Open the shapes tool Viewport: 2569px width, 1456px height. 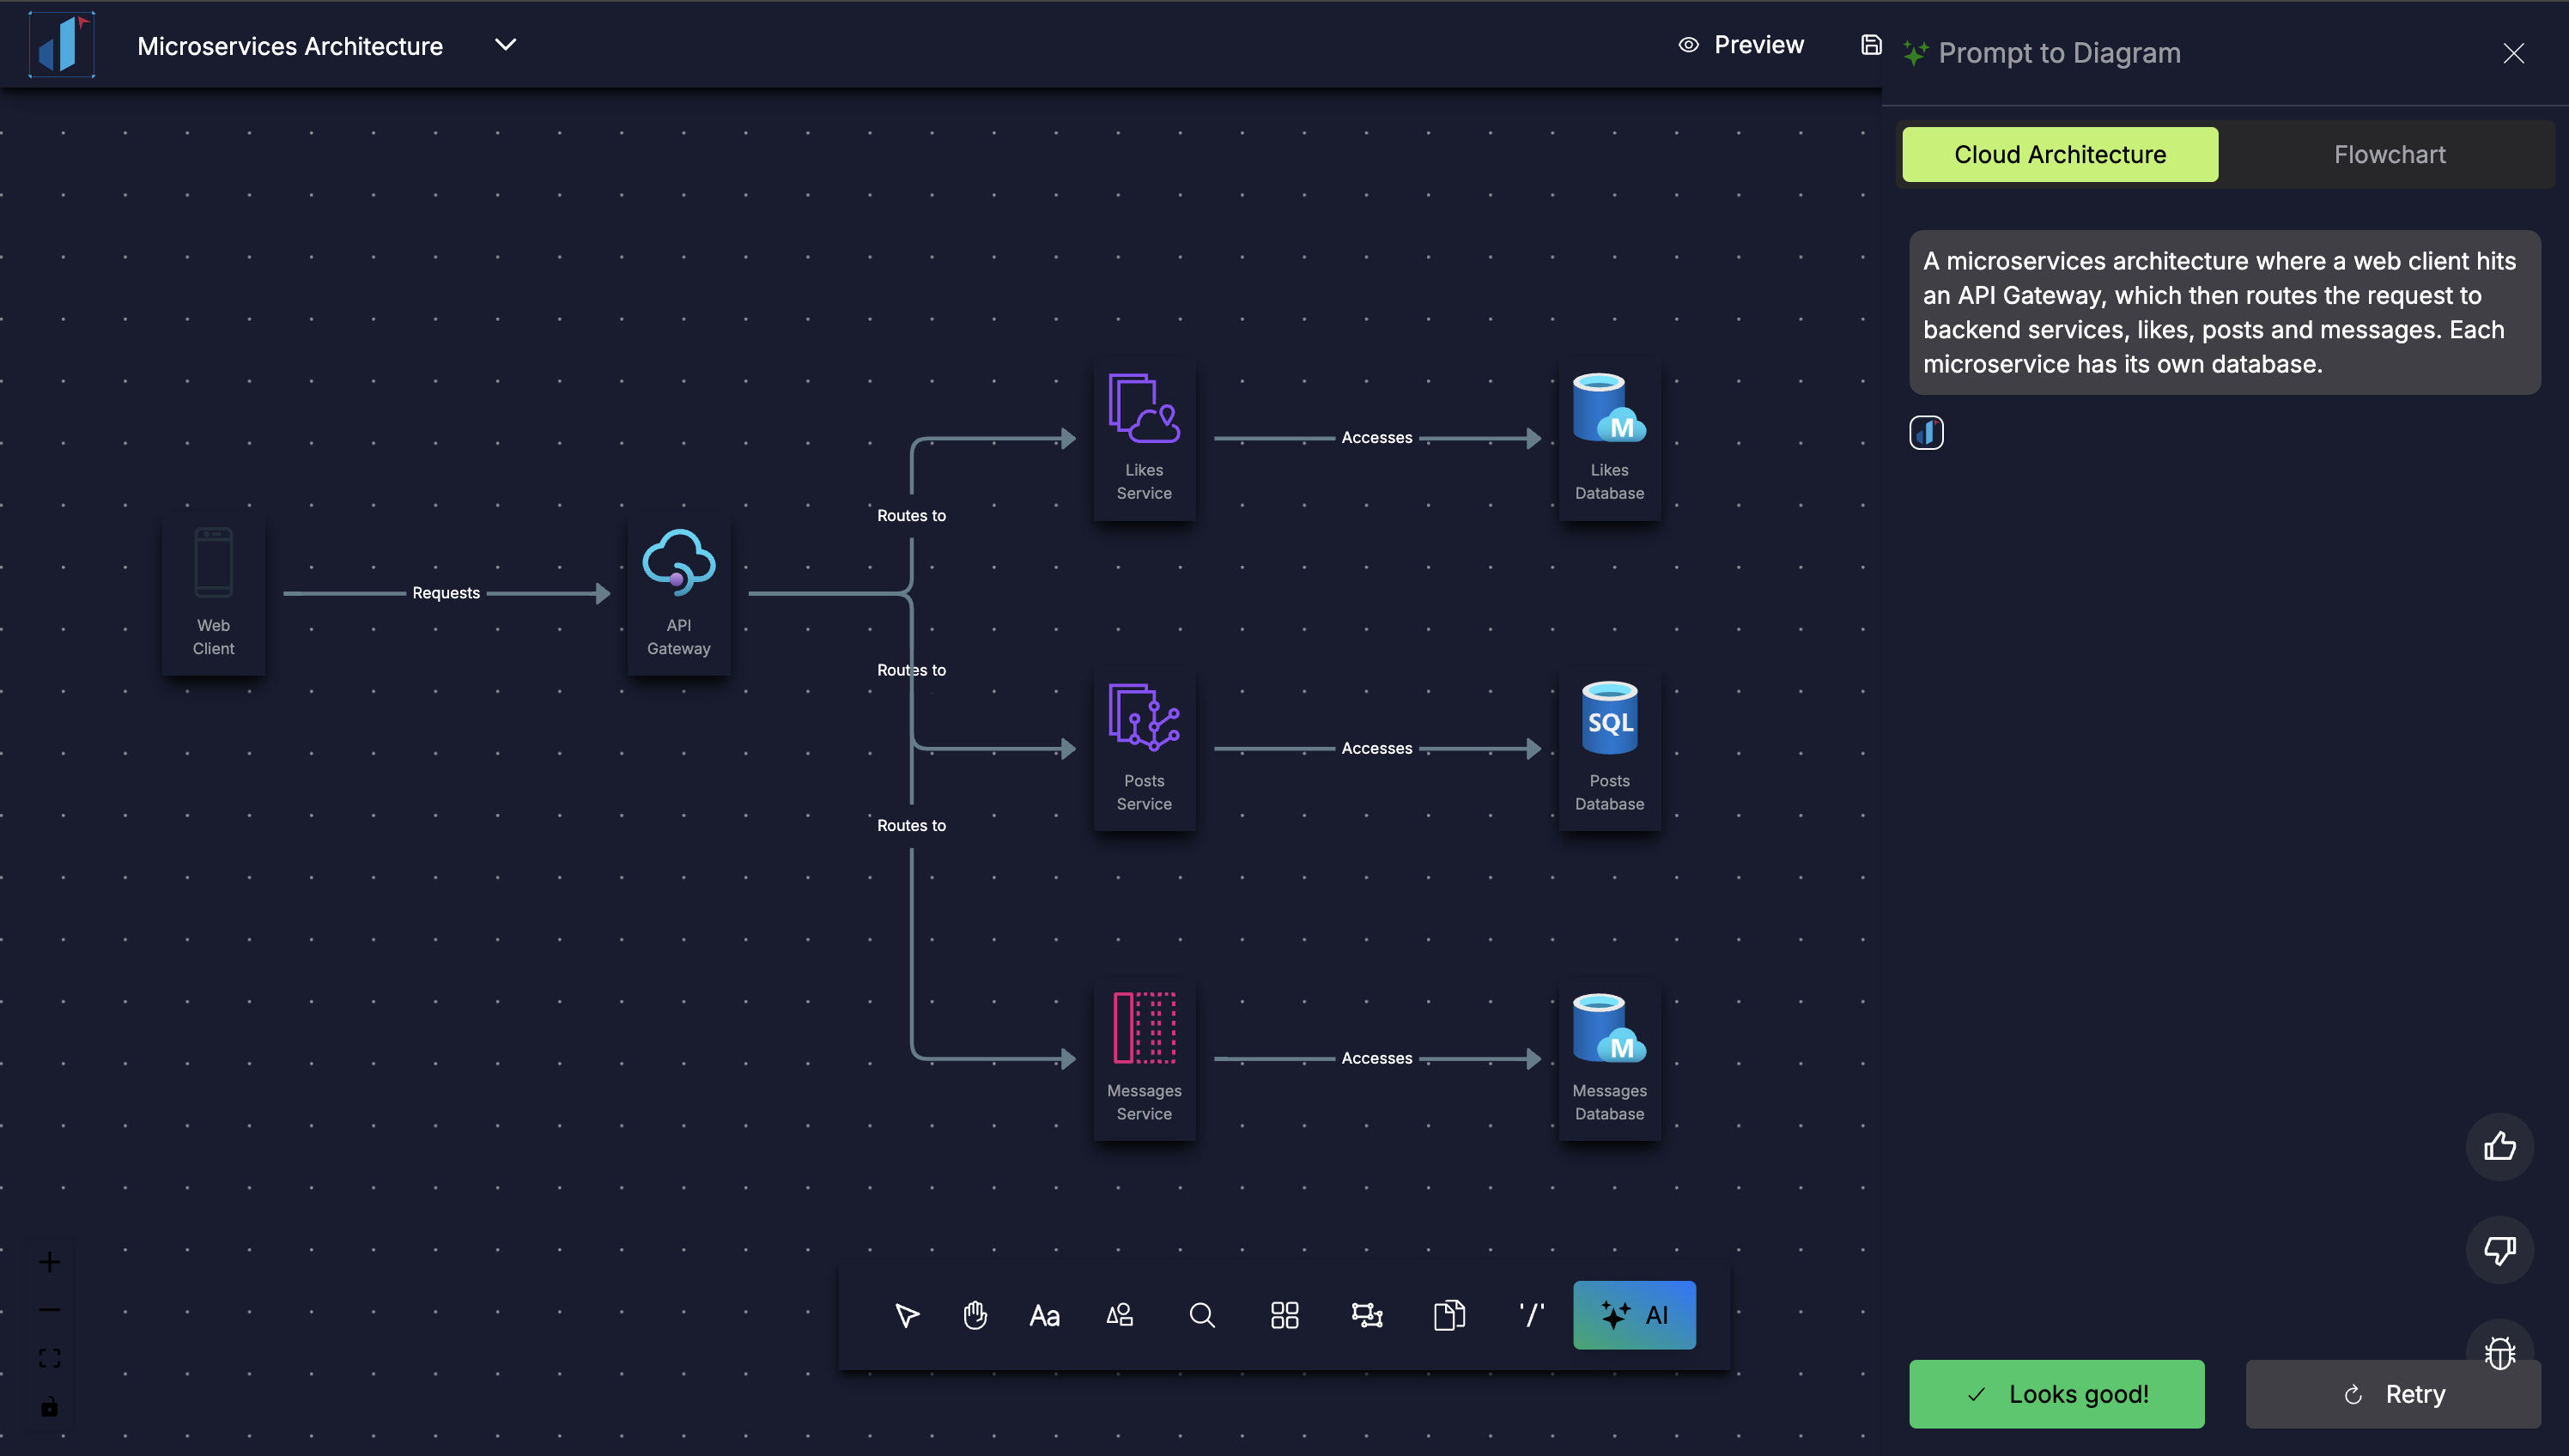[1120, 1315]
